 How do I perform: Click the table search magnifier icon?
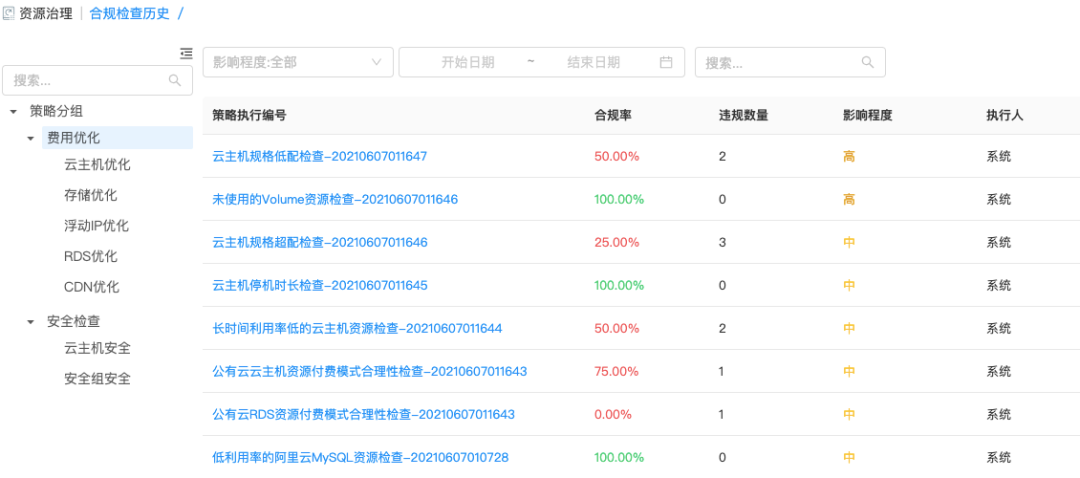(x=868, y=62)
